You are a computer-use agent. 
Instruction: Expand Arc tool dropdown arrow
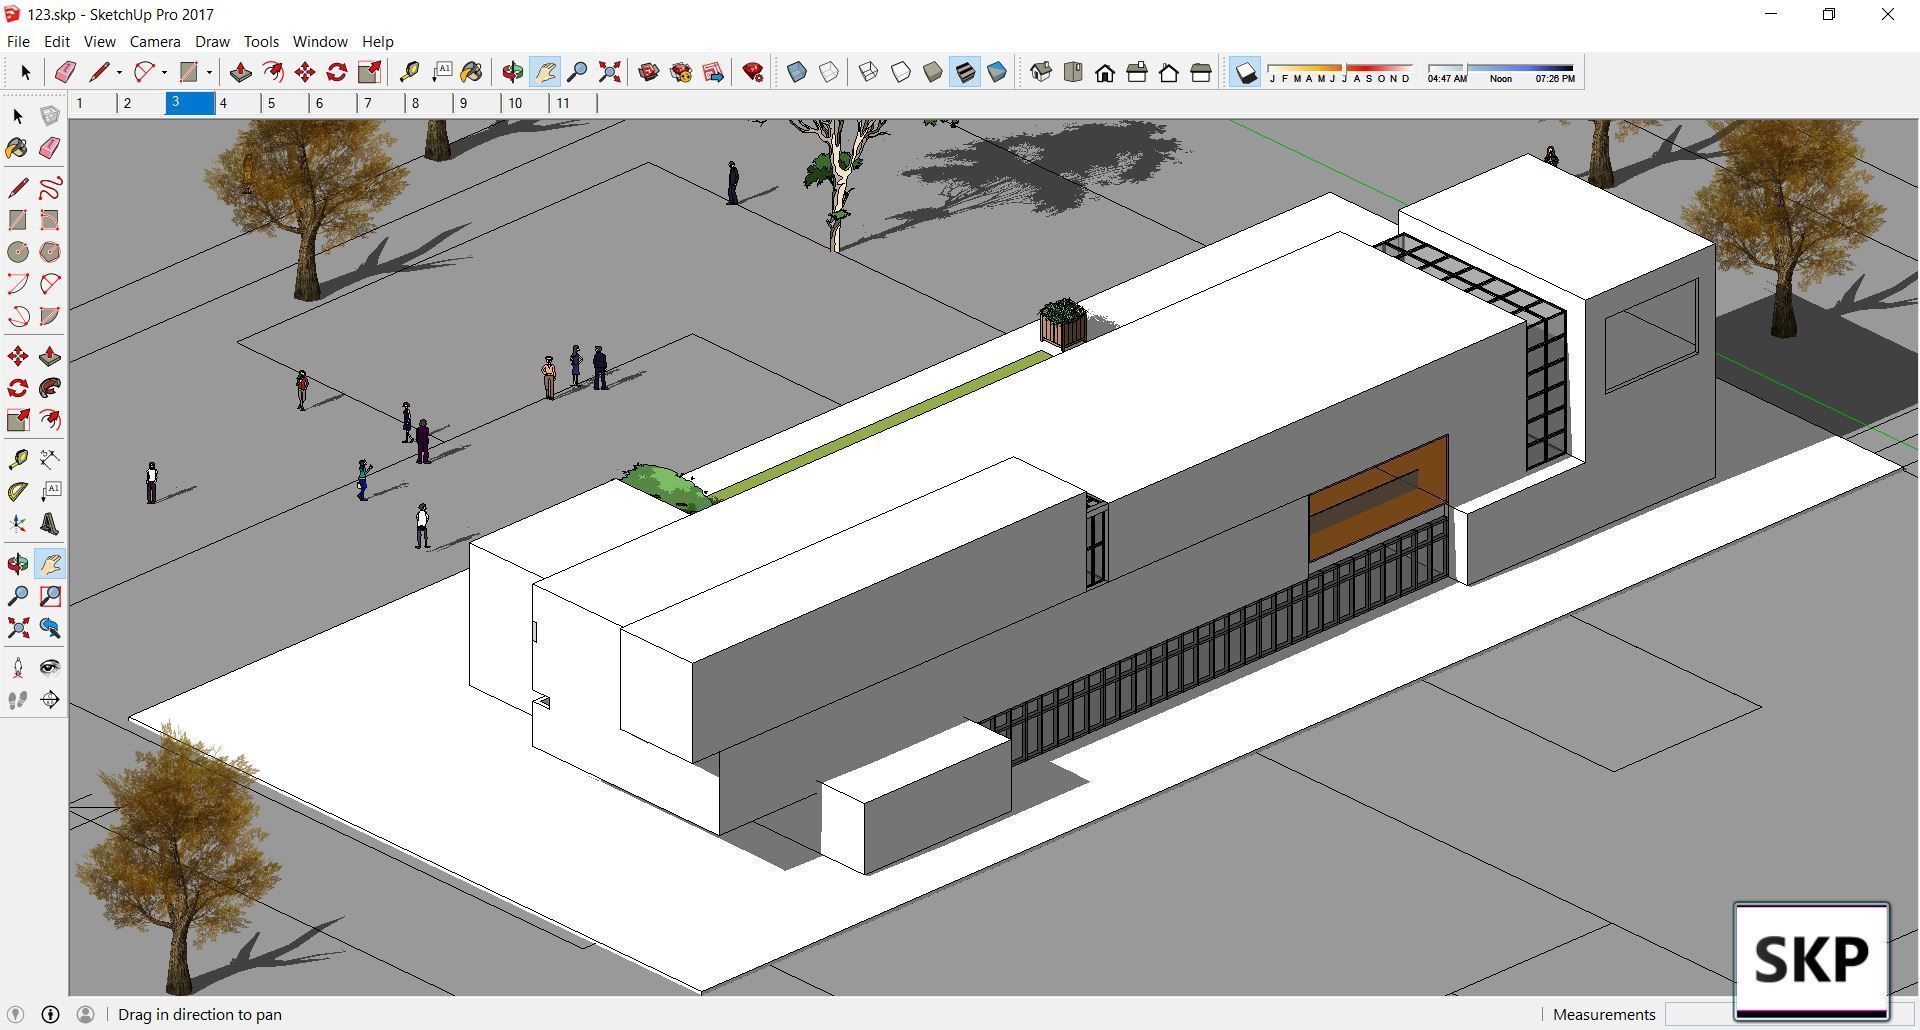click(164, 72)
